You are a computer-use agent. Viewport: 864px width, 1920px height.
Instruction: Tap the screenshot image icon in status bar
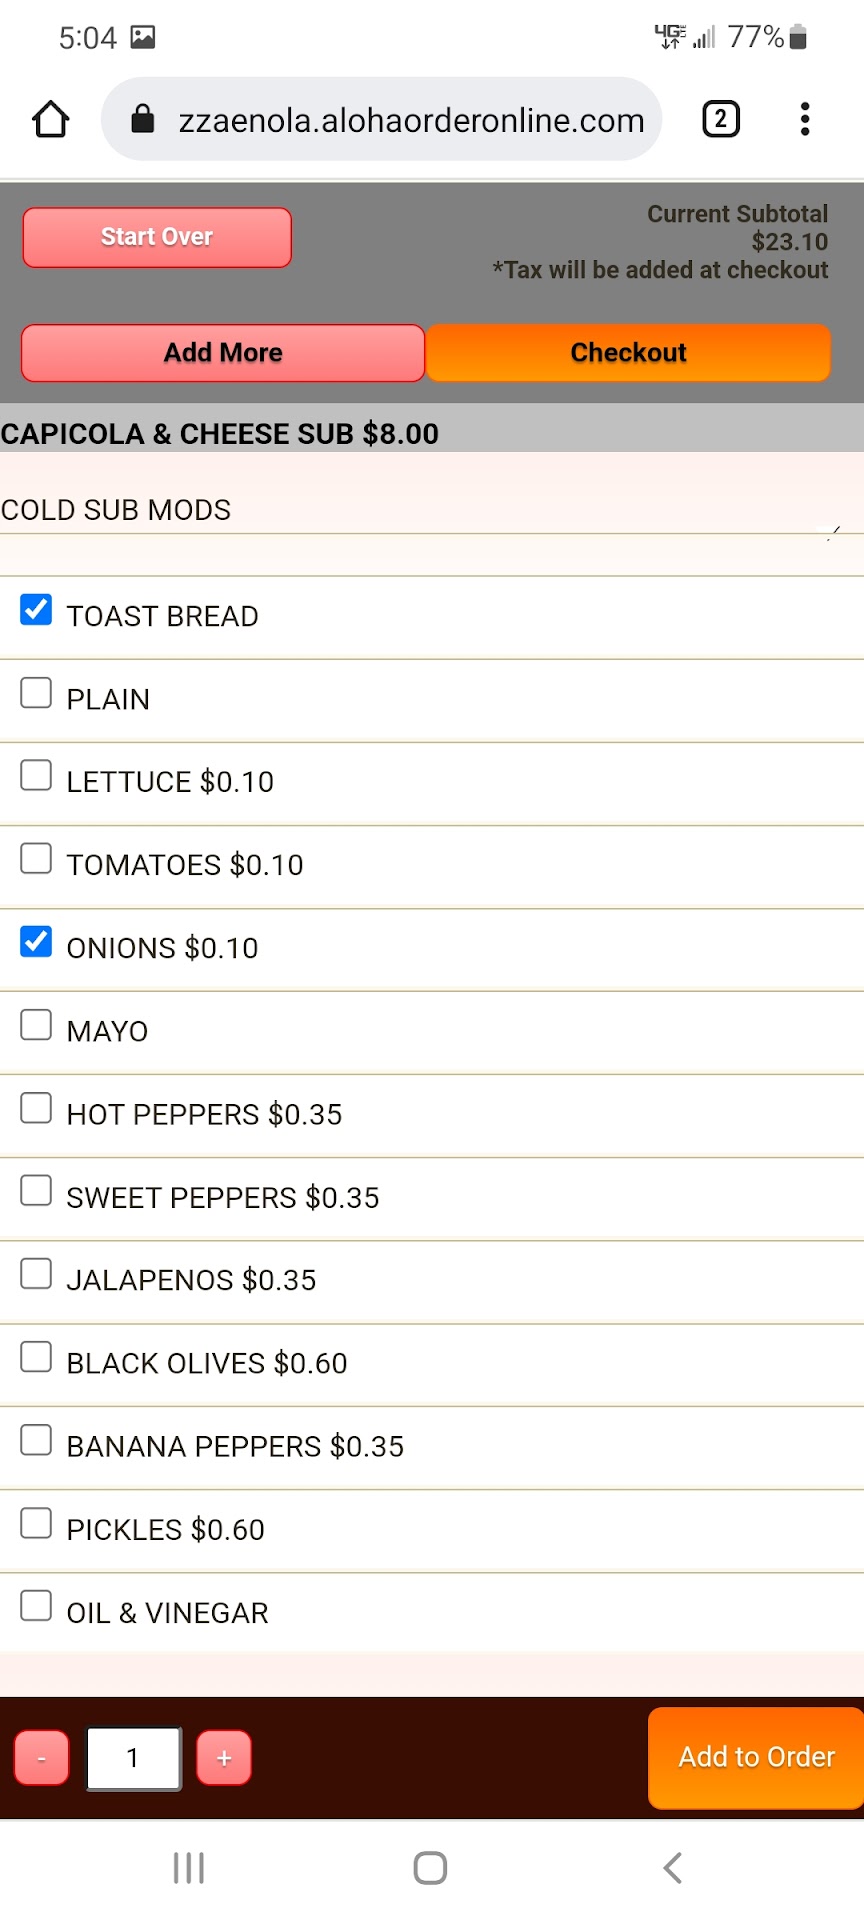coord(143,38)
